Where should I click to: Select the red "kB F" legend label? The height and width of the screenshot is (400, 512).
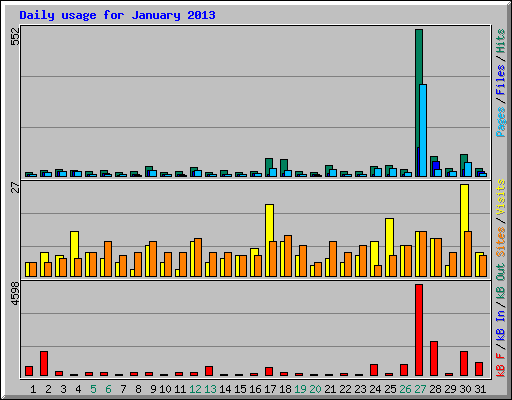(501, 365)
